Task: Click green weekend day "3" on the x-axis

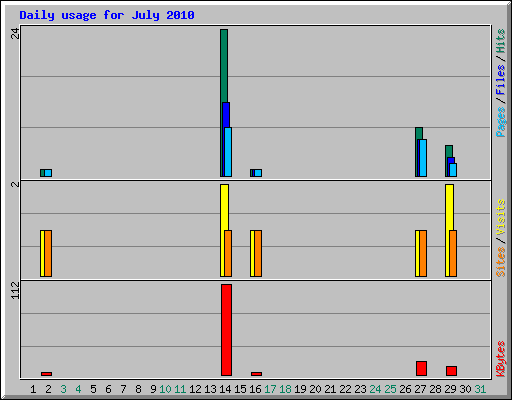Action: 63,389
